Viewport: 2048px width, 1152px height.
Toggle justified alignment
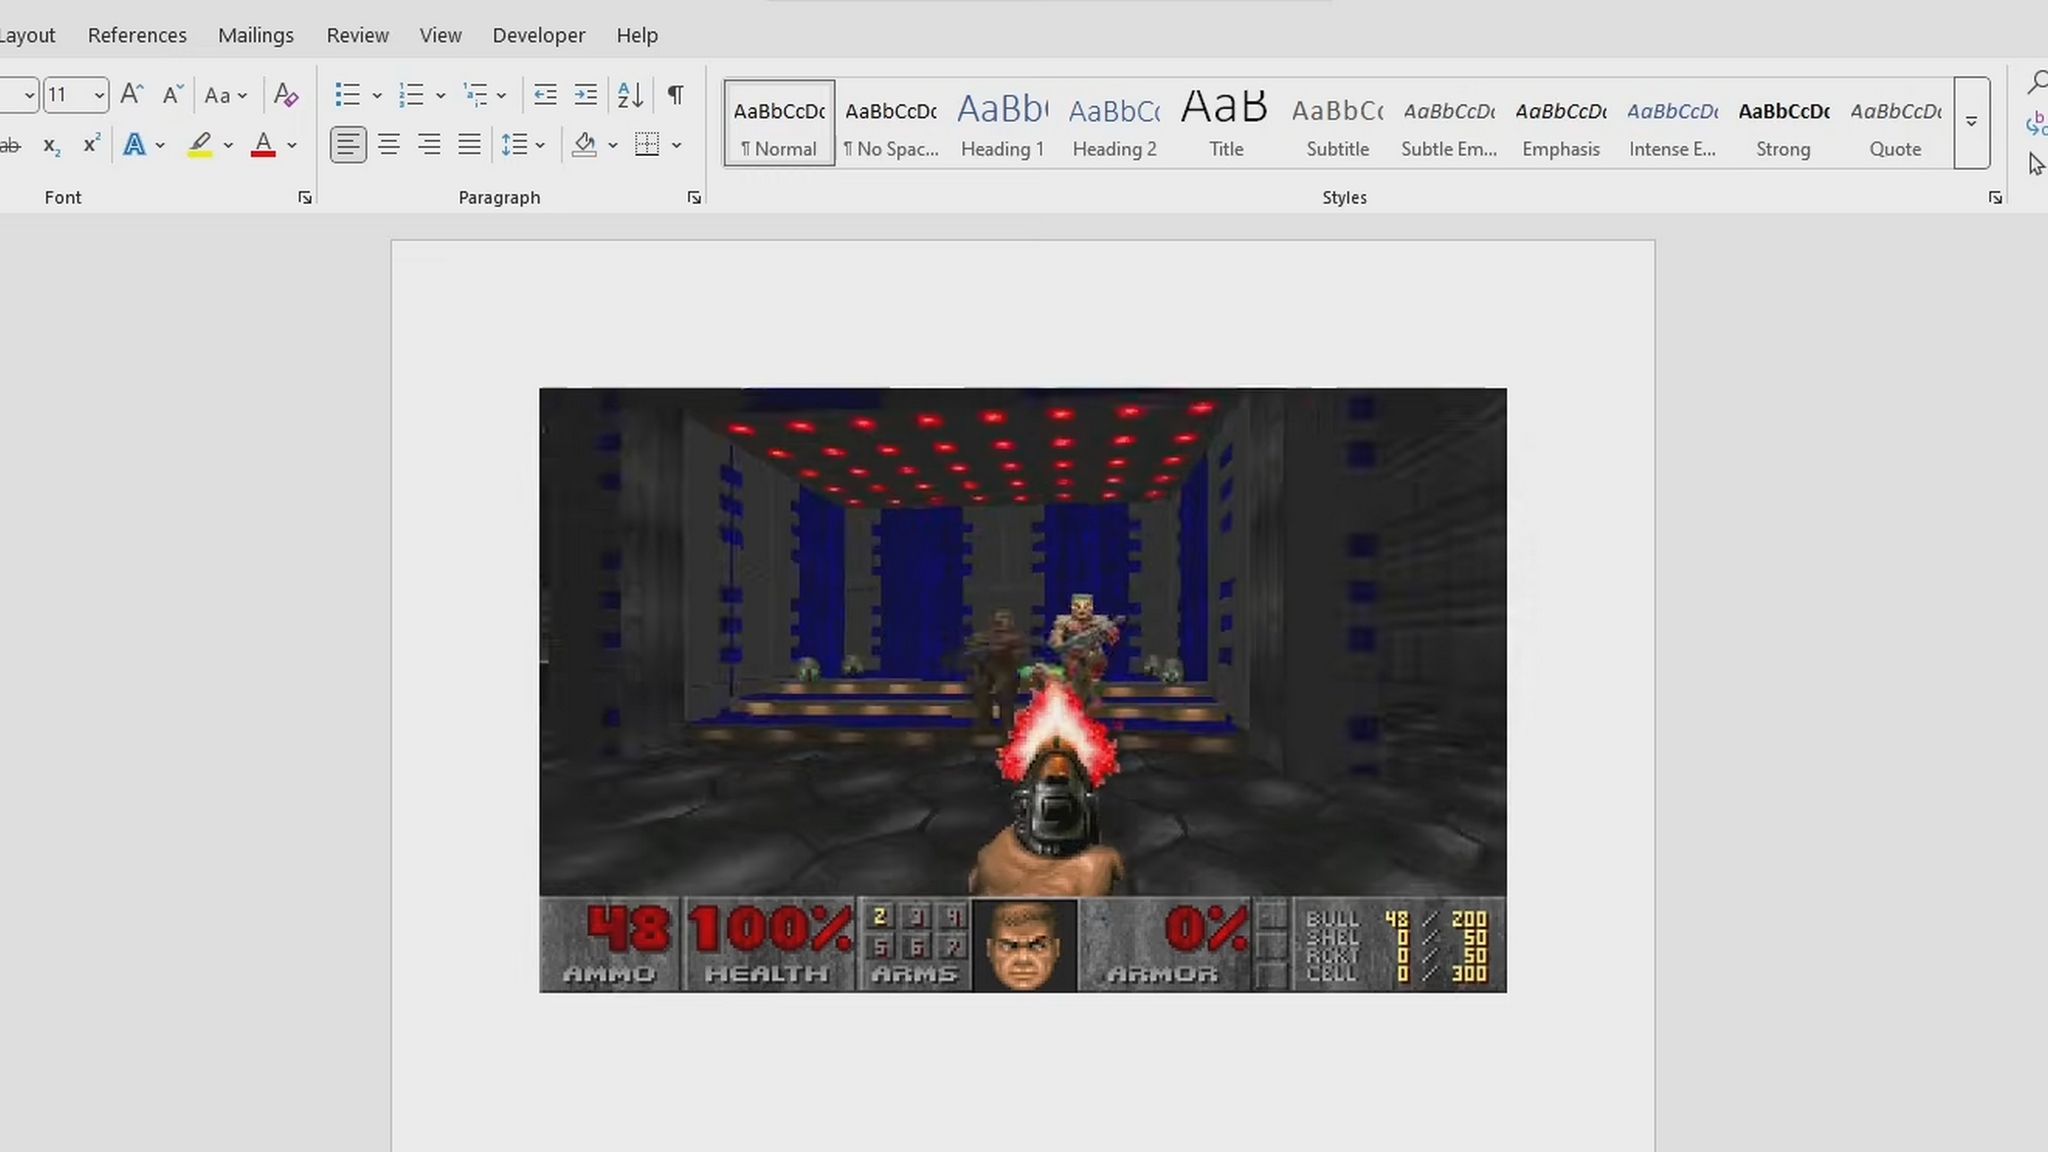coord(469,145)
